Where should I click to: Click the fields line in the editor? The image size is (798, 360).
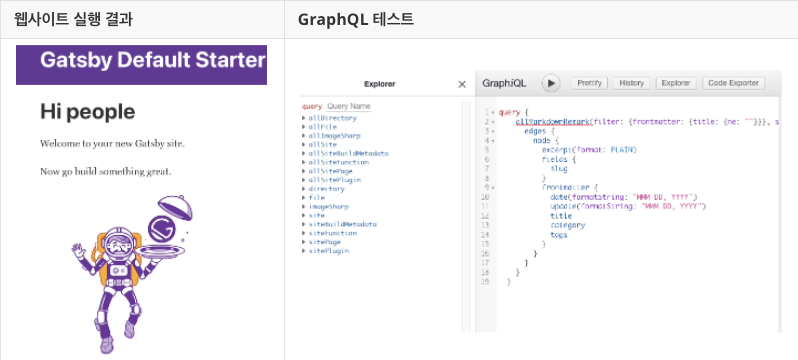(x=559, y=159)
